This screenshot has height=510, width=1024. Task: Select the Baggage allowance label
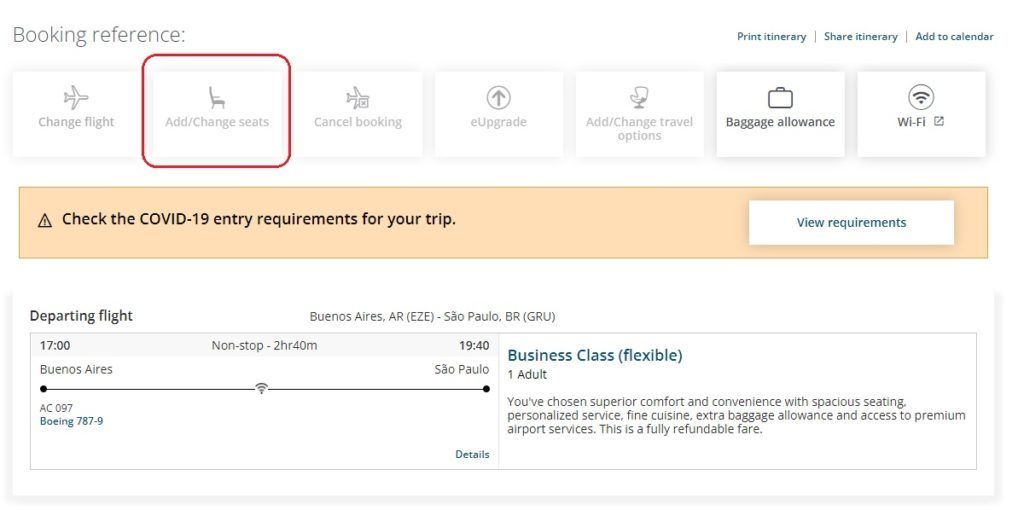tap(780, 122)
